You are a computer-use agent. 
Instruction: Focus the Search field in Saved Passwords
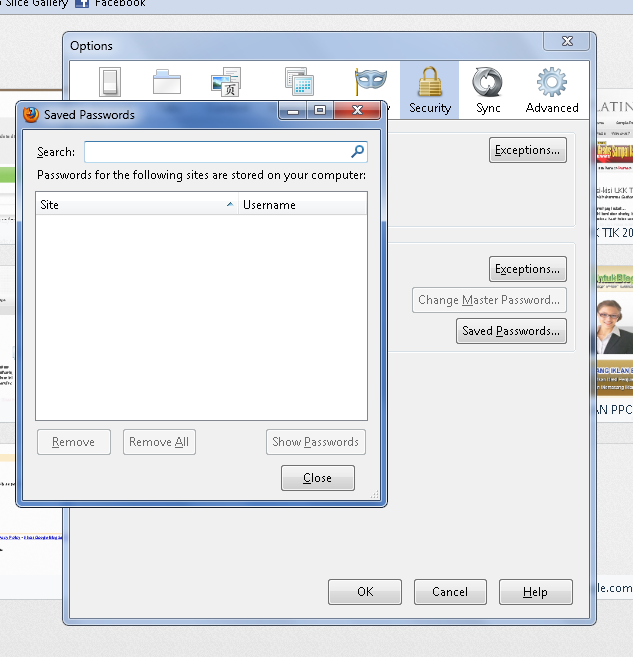coord(225,152)
